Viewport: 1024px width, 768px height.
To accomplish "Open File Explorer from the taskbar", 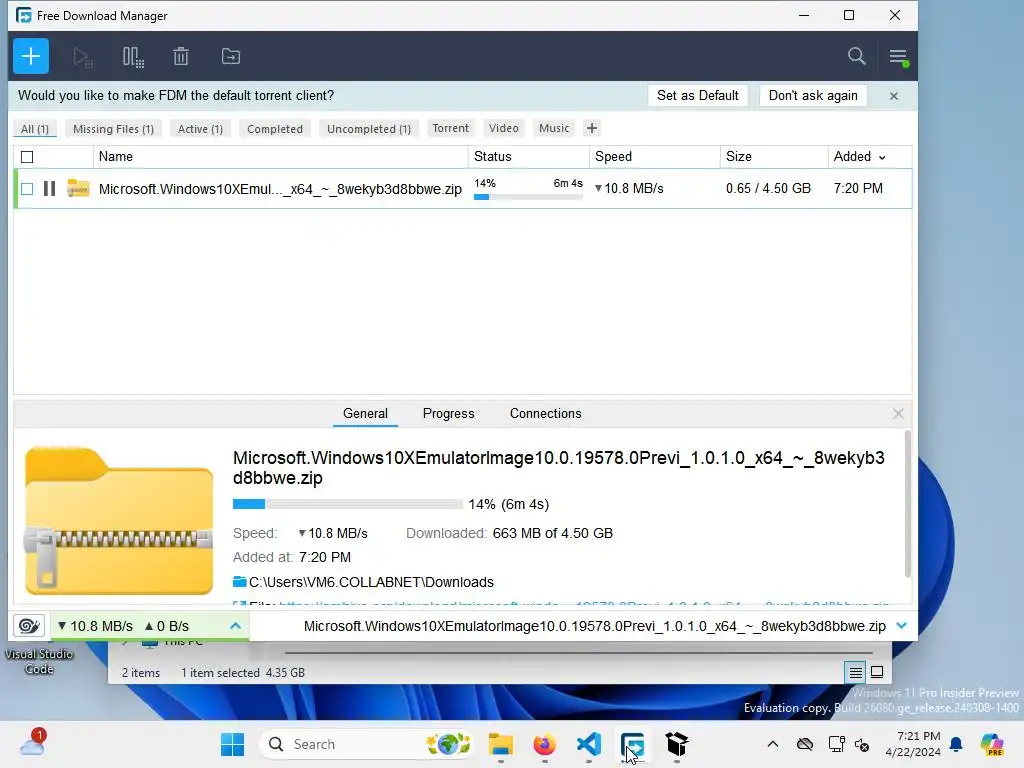I will click(501, 744).
